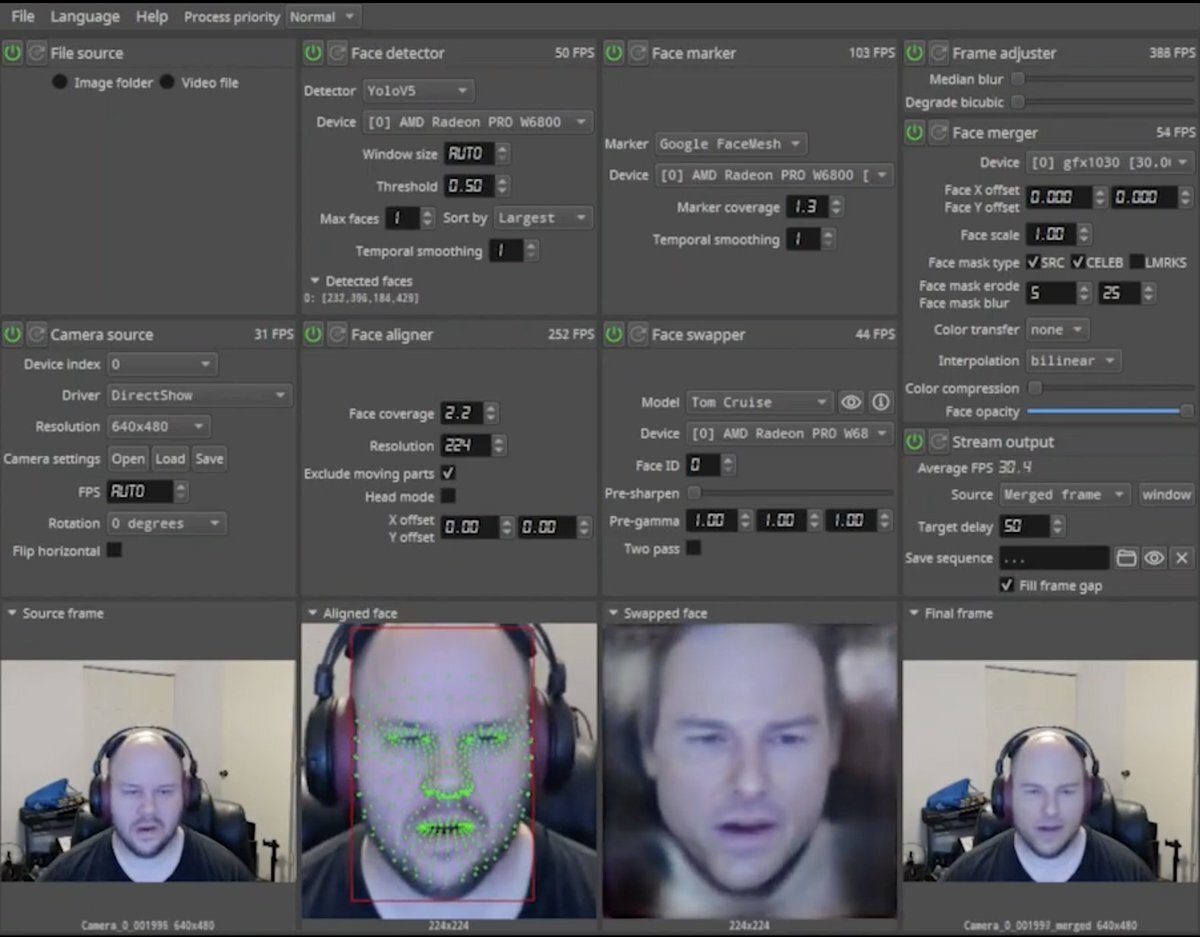This screenshot has width=1200, height=937.
Task: Click the Face coverage 2.2 field
Action: point(461,413)
